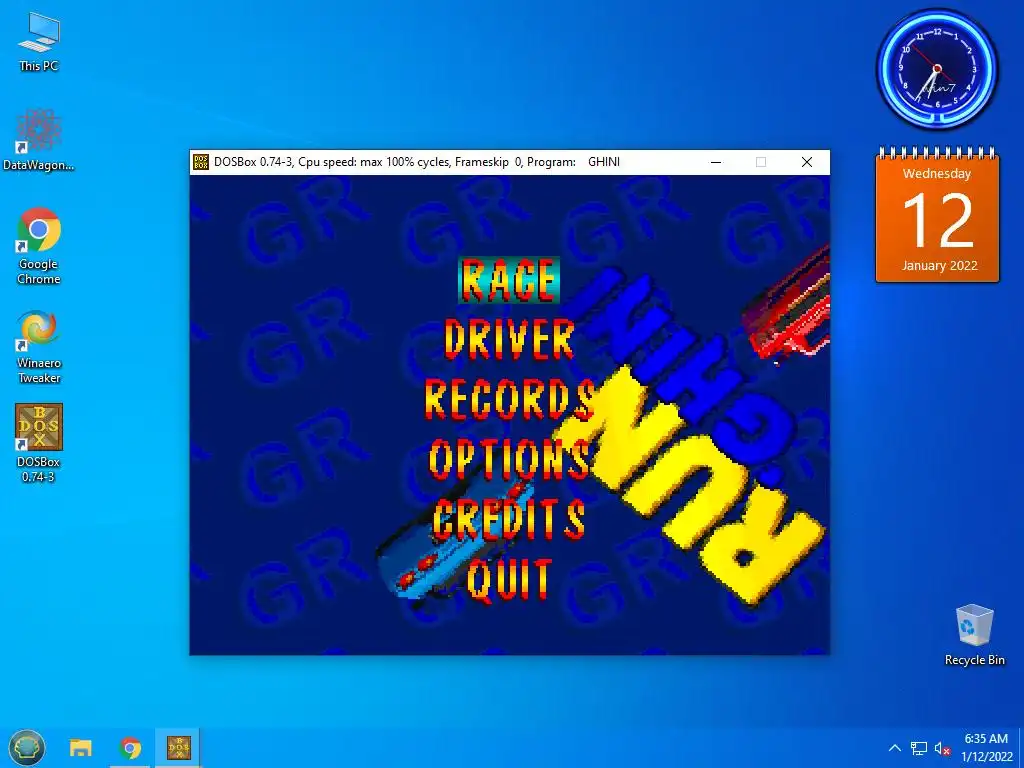Image resolution: width=1024 pixels, height=768 pixels.
Task: Open the taskbar clock showing 6:35 AM
Action: point(987,748)
